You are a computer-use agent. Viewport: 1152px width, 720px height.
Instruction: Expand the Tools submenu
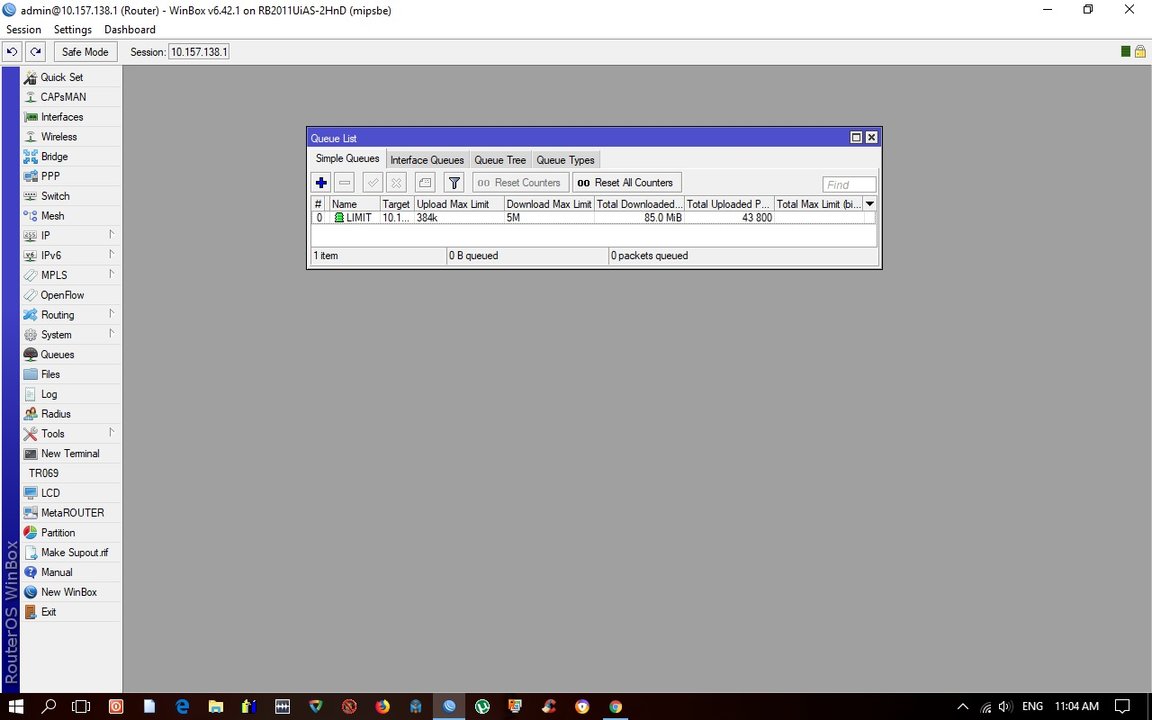tap(71, 434)
